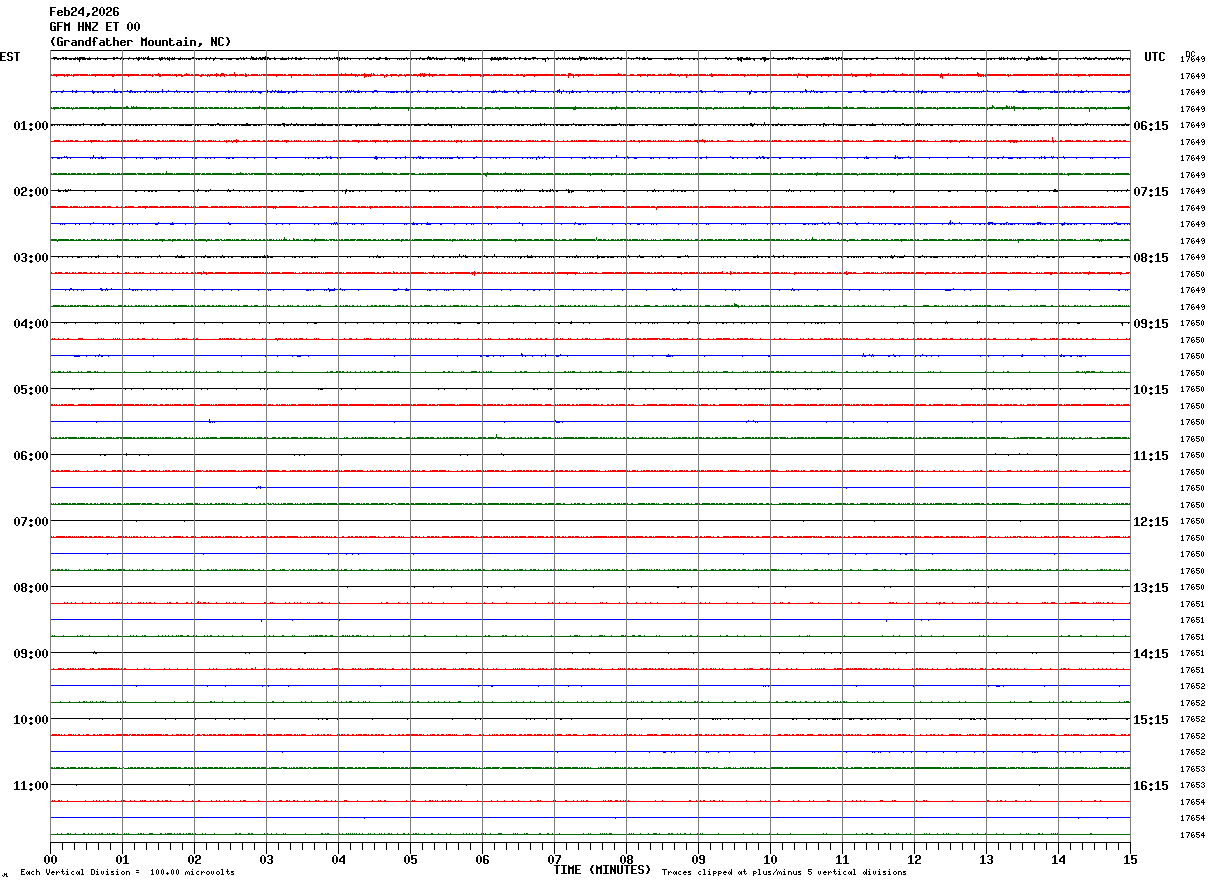Screen dimensions: 1210x886
Task: Pick minute tick 11 on the bottom axis
Action: (x=842, y=859)
